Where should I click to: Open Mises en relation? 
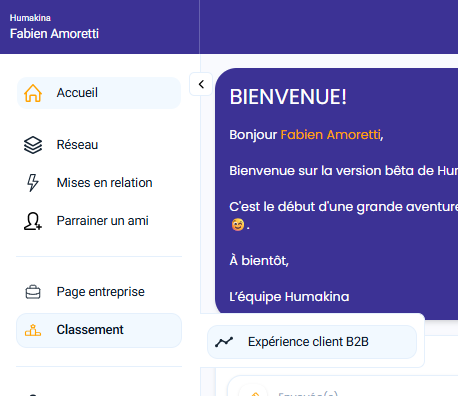104,183
